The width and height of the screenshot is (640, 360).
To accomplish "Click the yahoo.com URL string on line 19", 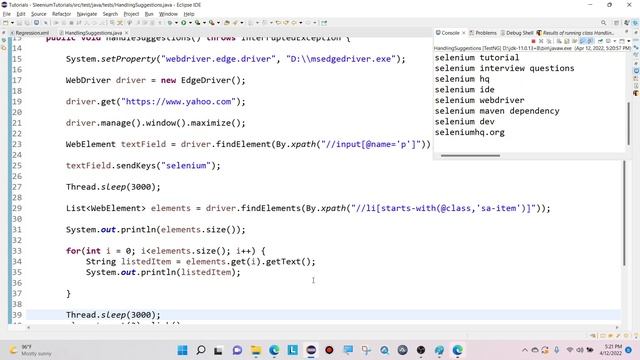I will pyautogui.click(x=178, y=102).
